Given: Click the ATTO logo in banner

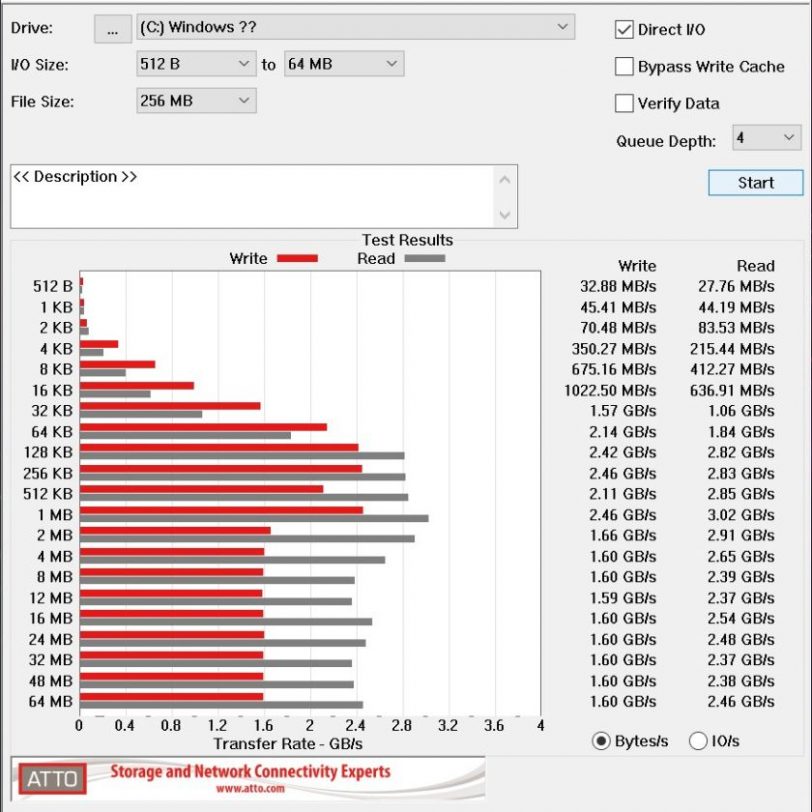Looking at the screenshot, I should click(x=52, y=778).
